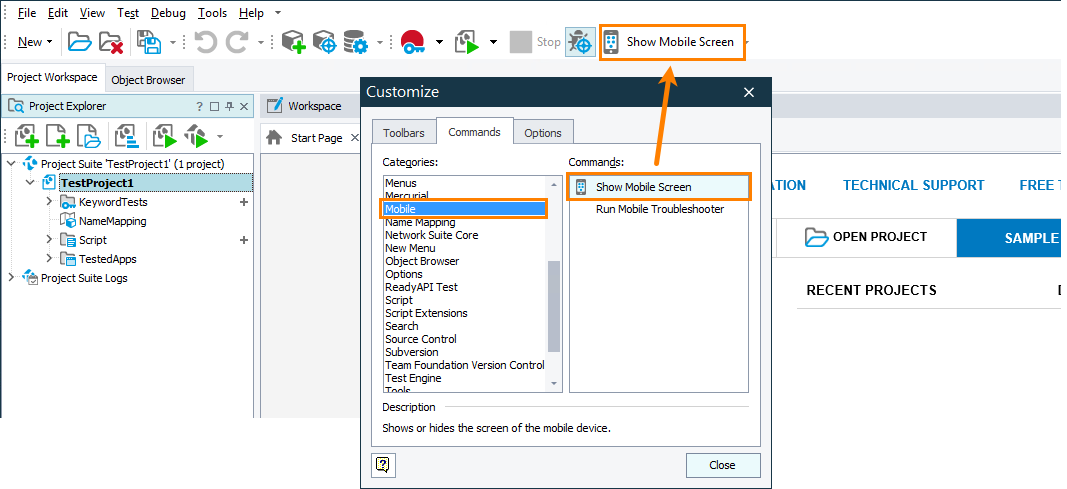Click the Undo arrow in the toolbar

tap(205, 42)
